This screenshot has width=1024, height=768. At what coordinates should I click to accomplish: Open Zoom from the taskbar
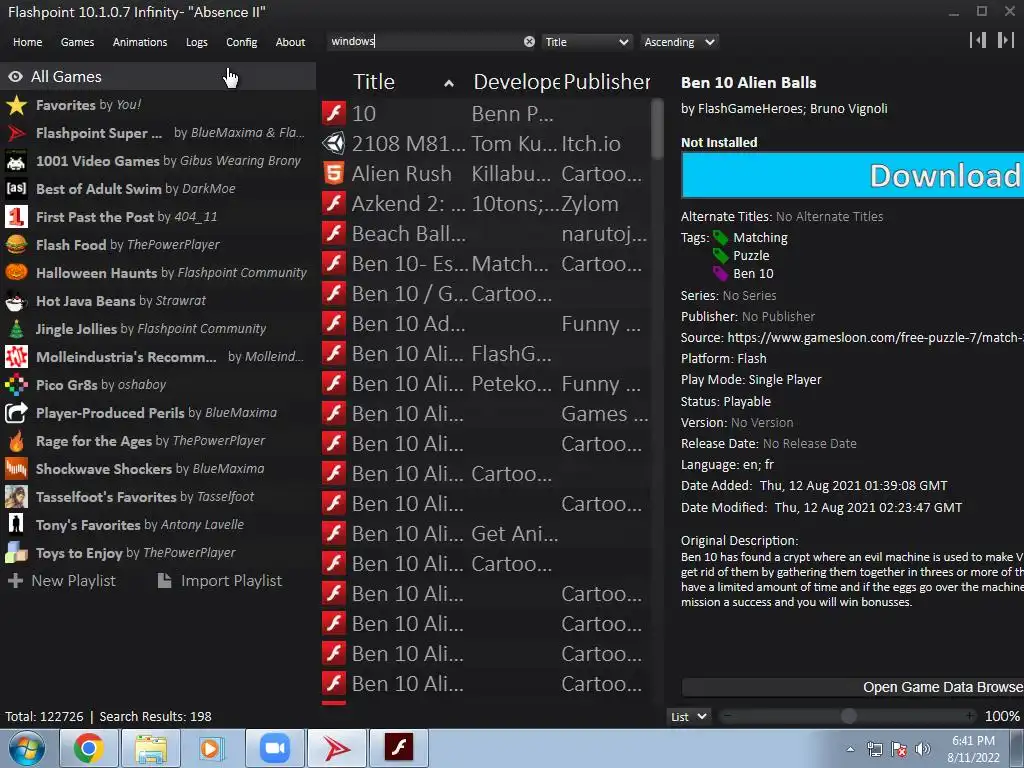click(275, 748)
